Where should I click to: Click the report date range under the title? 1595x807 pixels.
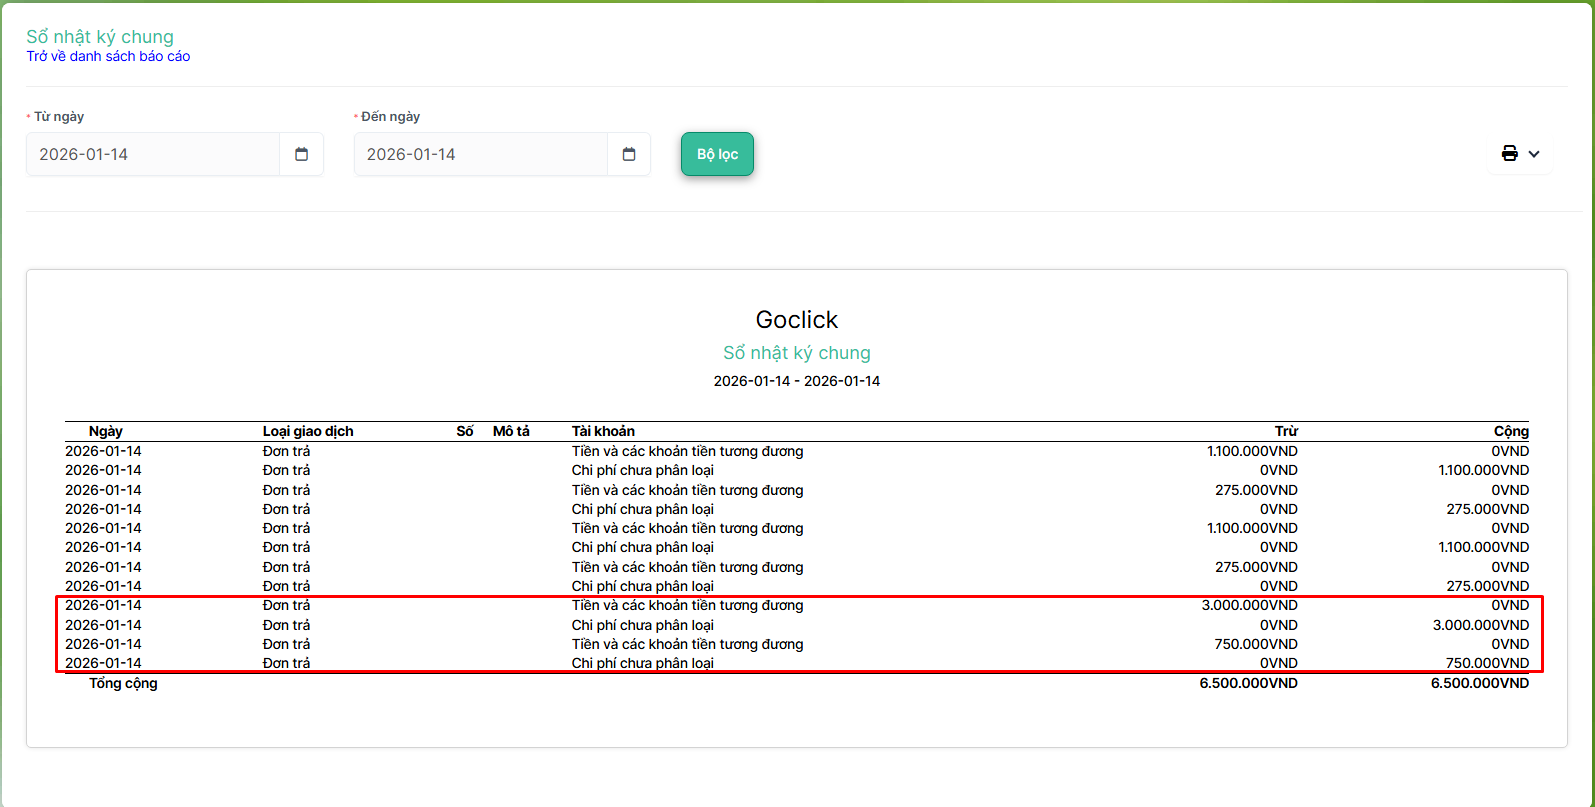(x=797, y=381)
